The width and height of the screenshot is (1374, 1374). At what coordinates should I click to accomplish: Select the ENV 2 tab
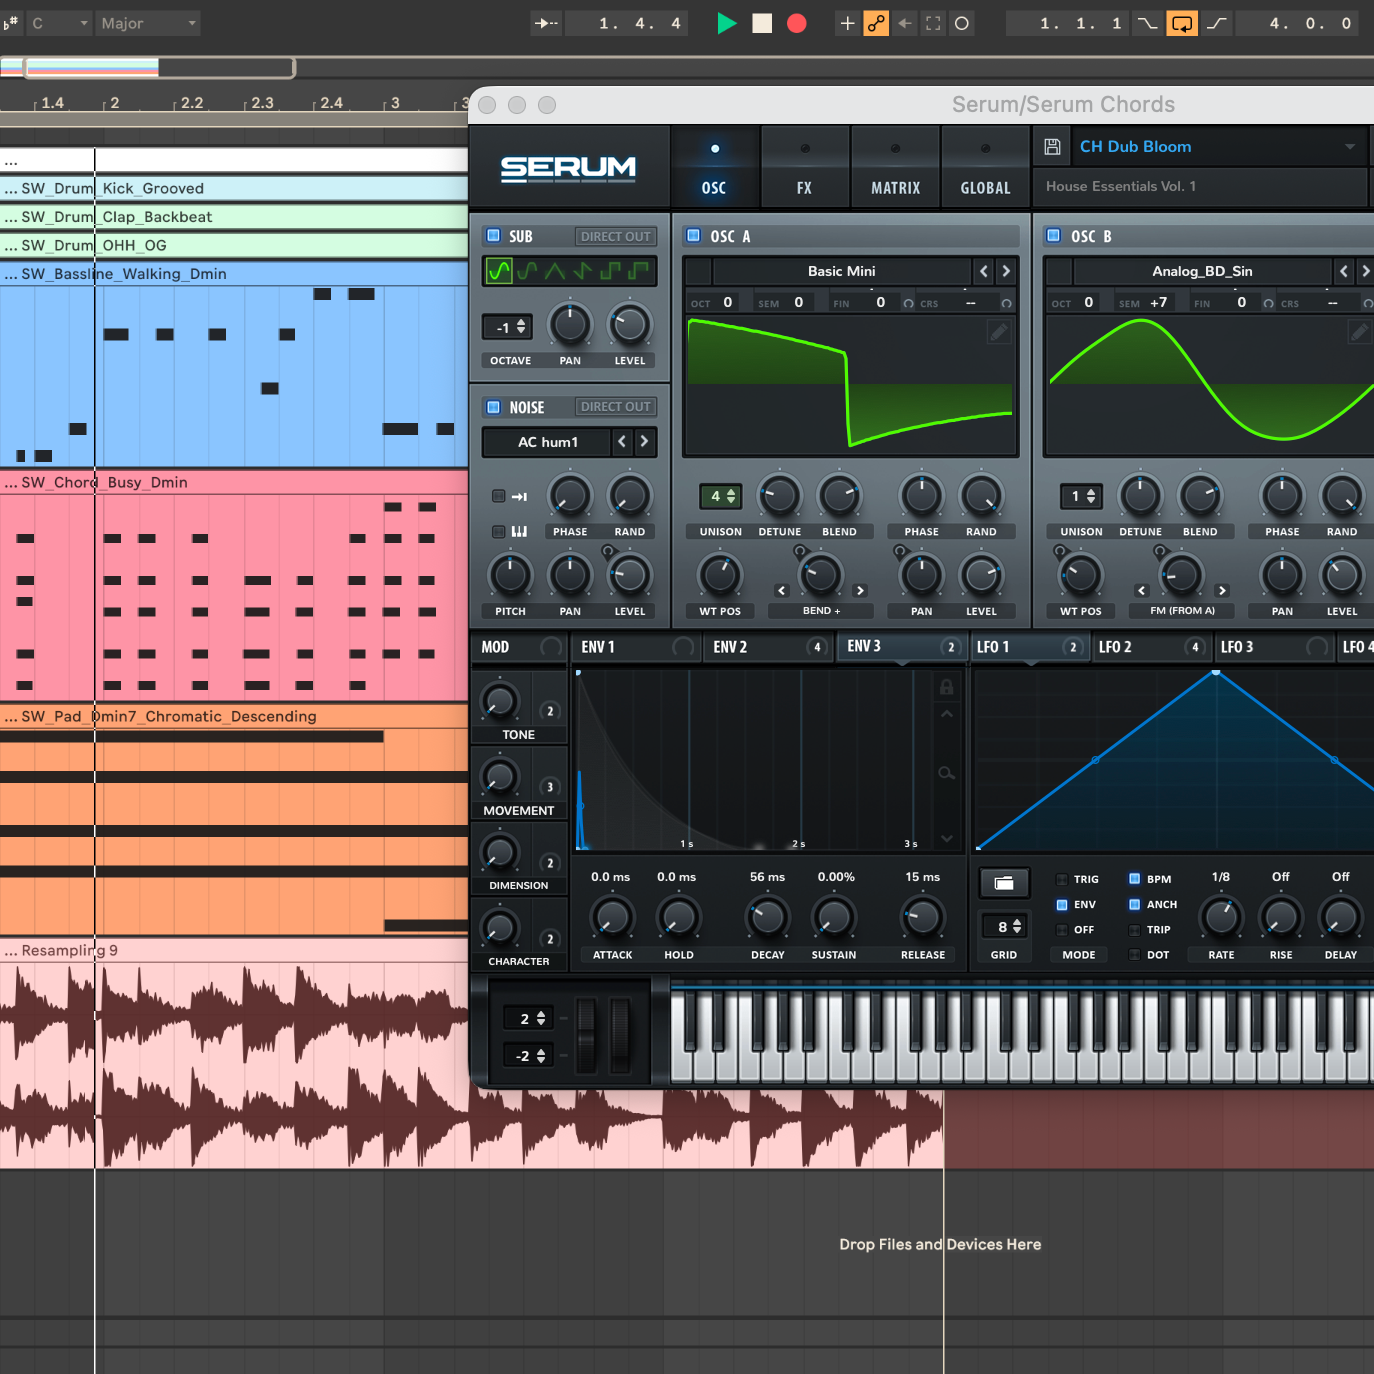click(x=730, y=647)
